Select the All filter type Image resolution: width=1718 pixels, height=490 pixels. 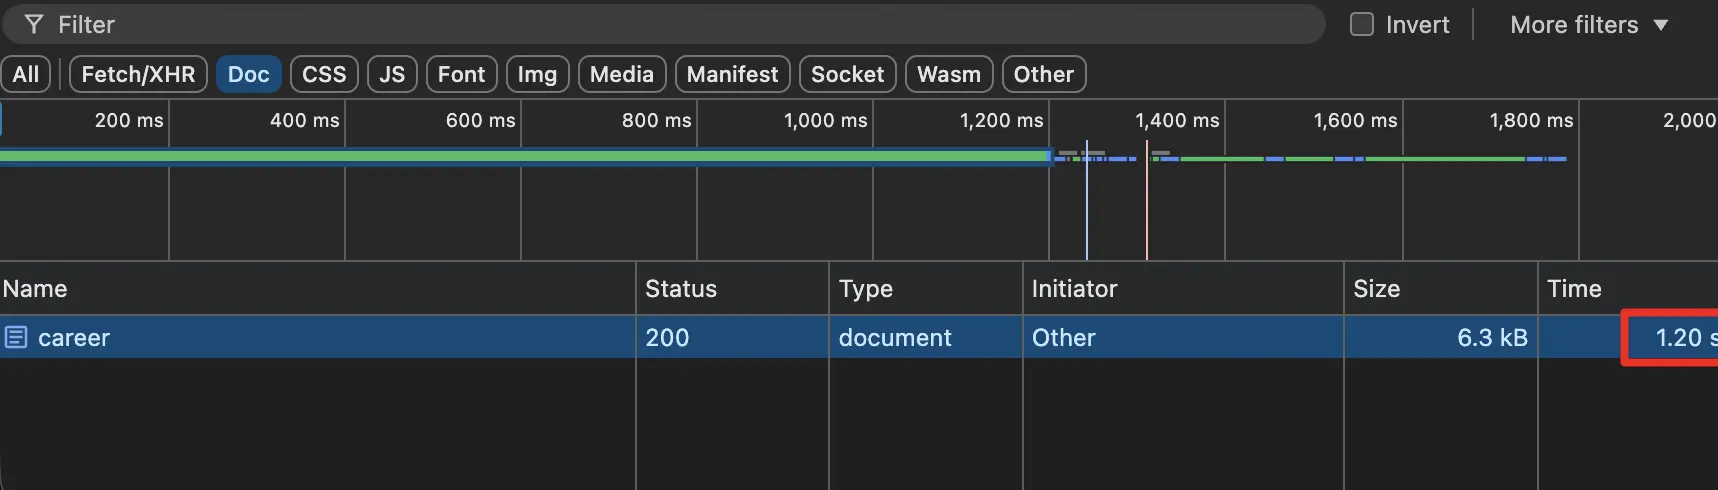[26, 74]
